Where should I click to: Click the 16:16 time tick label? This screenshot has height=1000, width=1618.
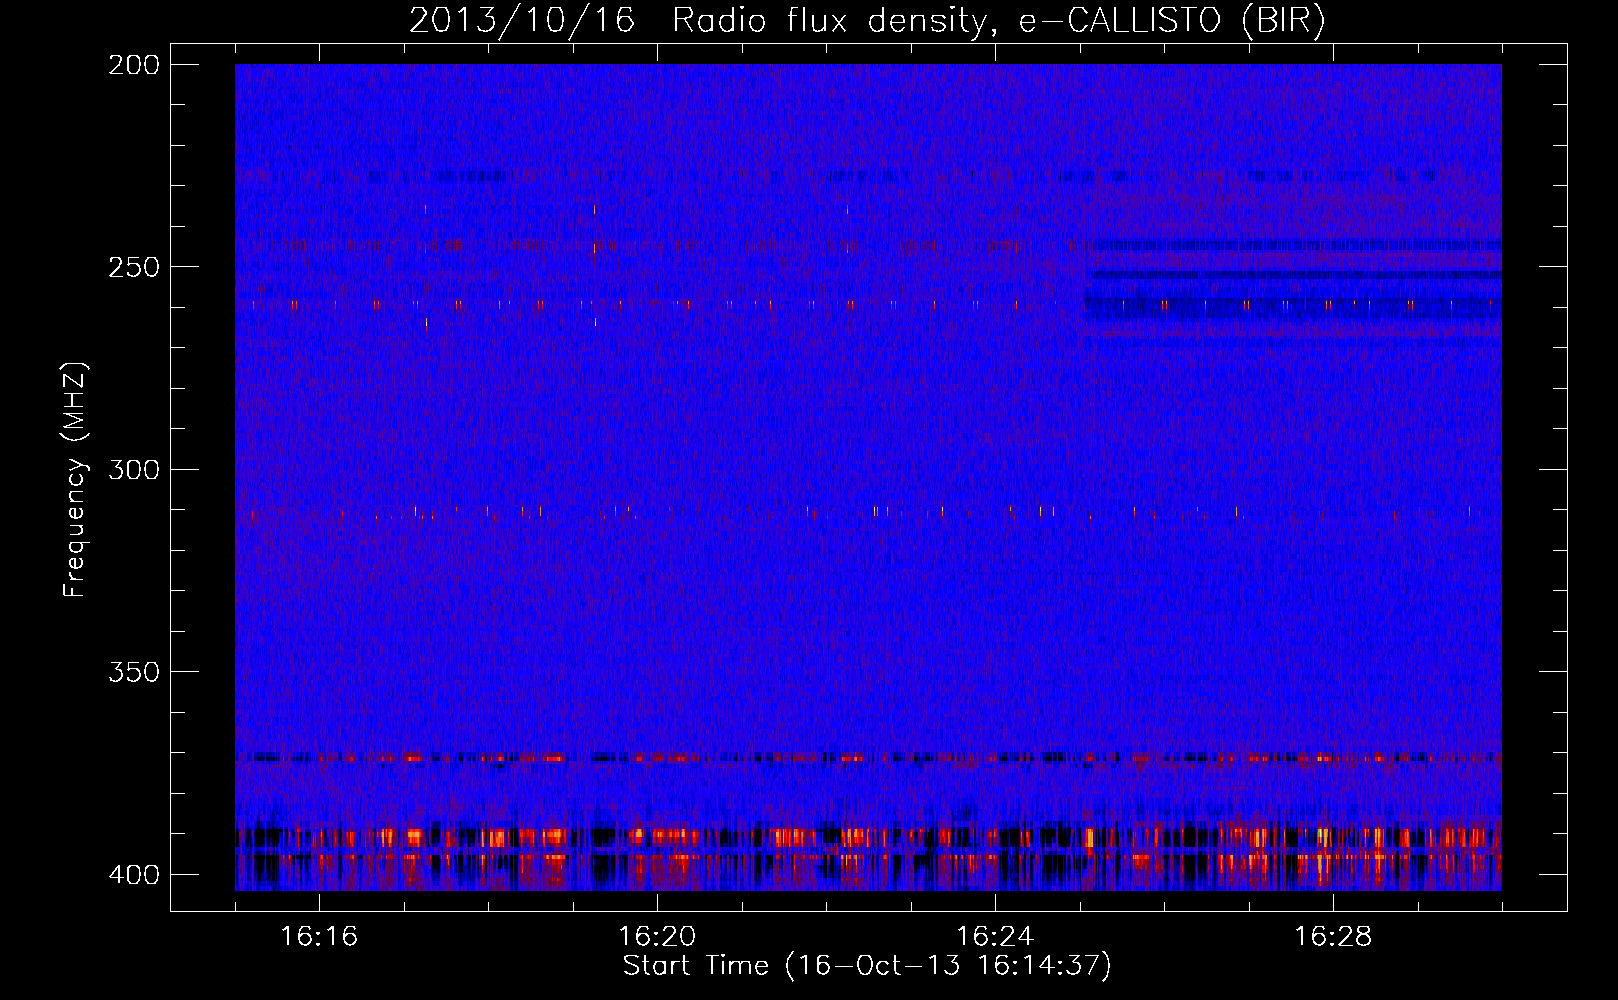[319, 936]
